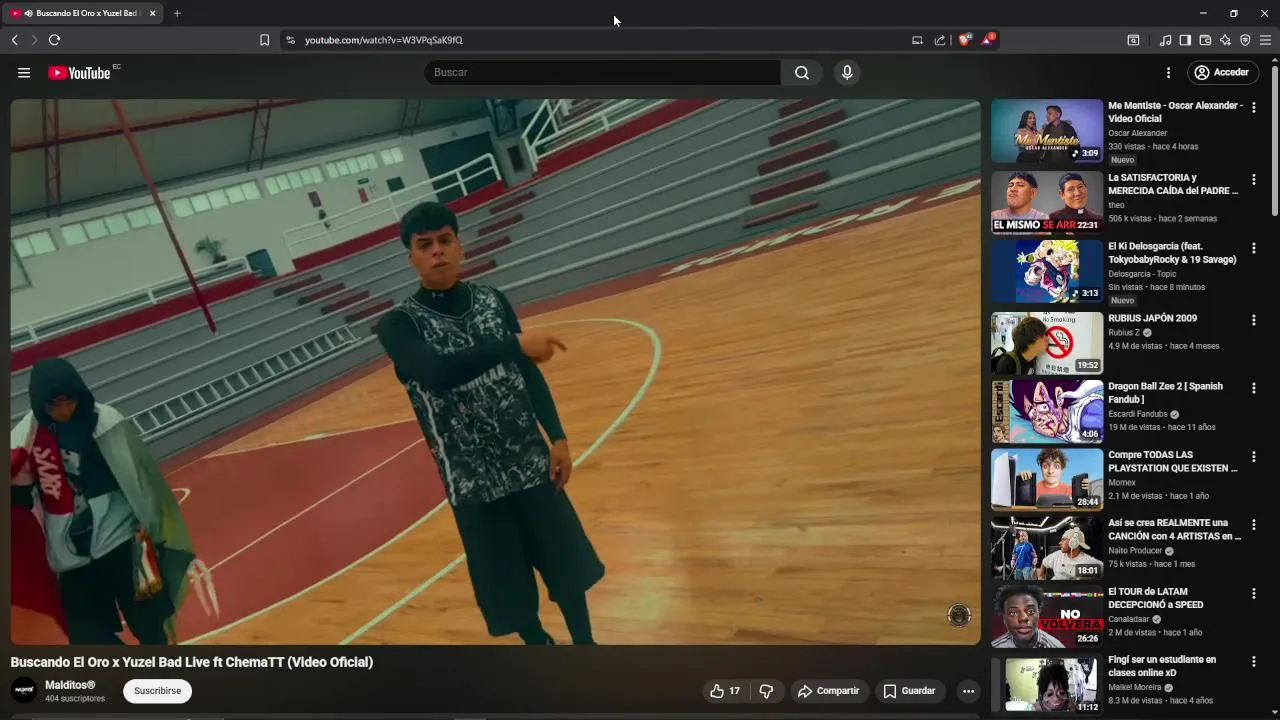Image resolution: width=1280 pixels, height=720 pixels.
Task: Close the Buscando El Oro tab
Action: [153, 13]
